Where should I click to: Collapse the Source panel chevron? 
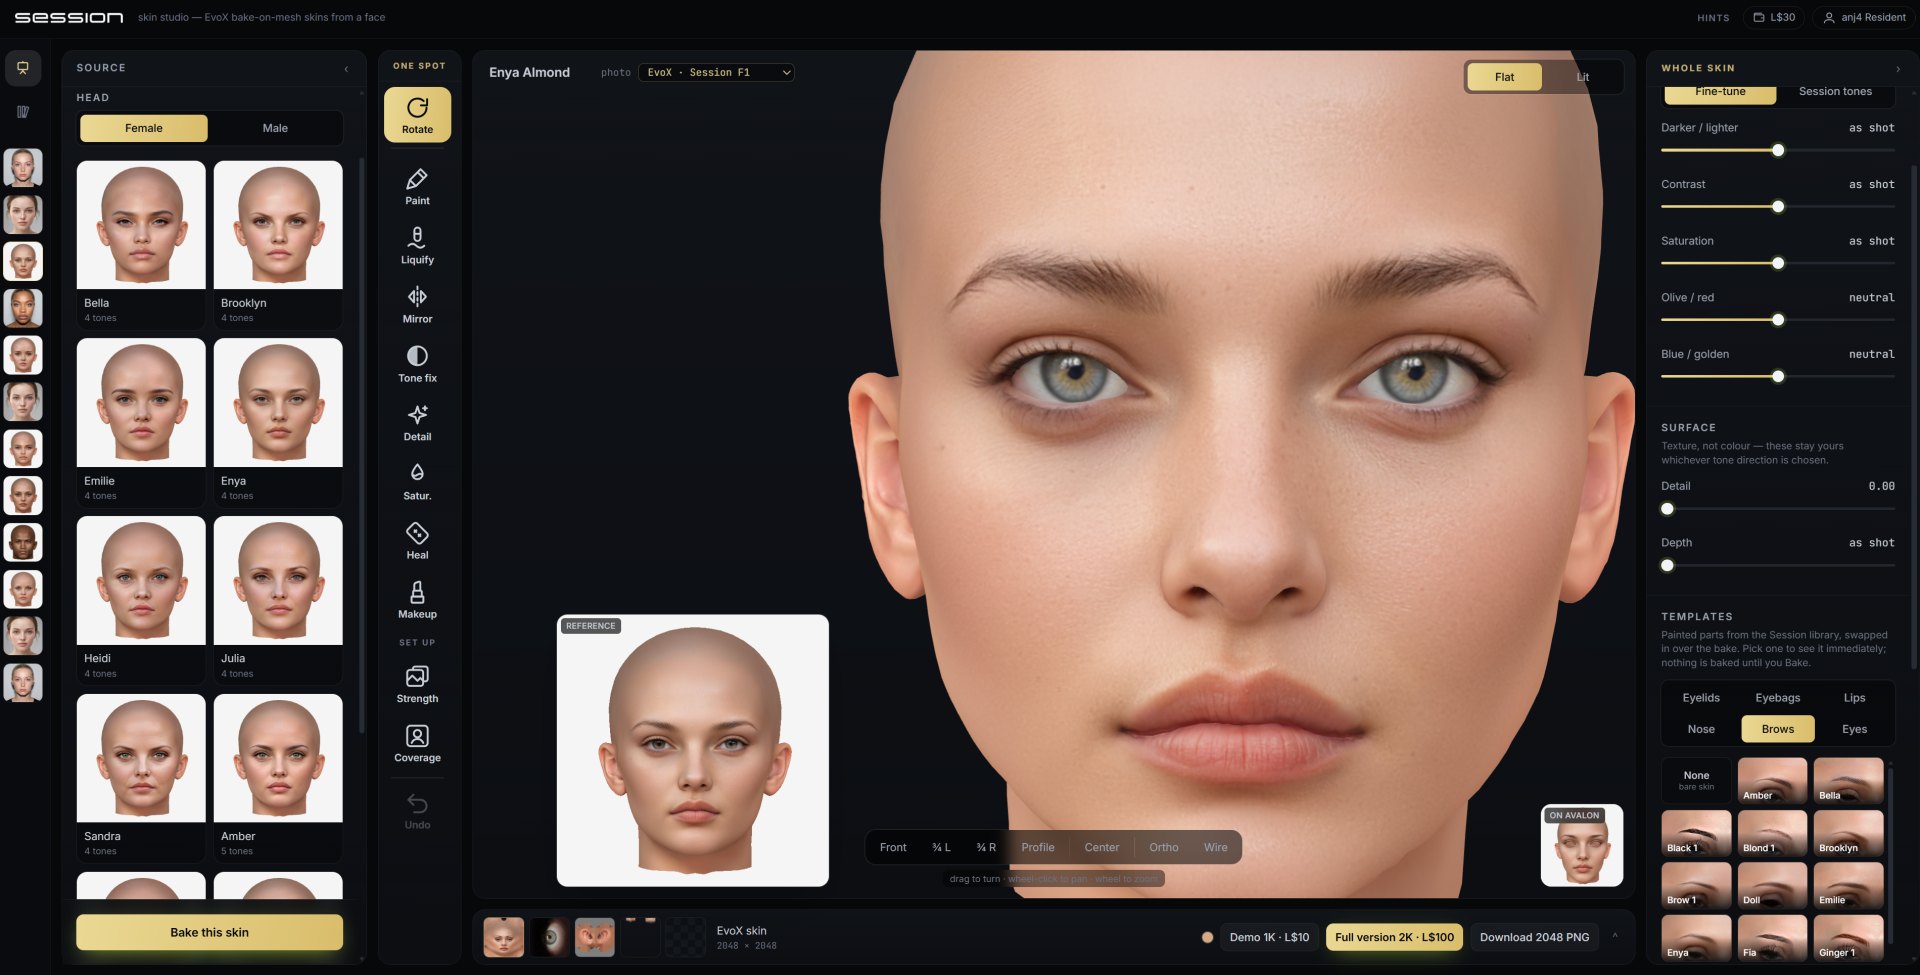[x=346, y=69]
